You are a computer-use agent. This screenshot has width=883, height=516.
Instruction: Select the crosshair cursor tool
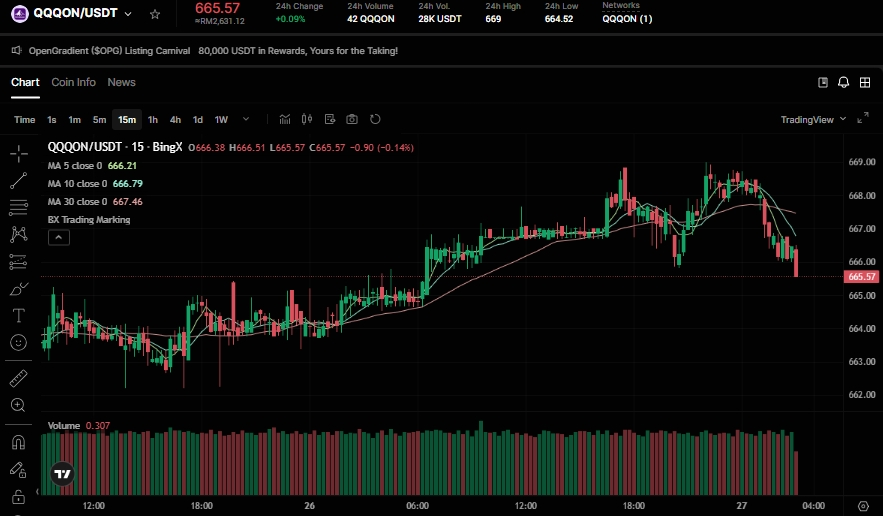tap(18, 154)
